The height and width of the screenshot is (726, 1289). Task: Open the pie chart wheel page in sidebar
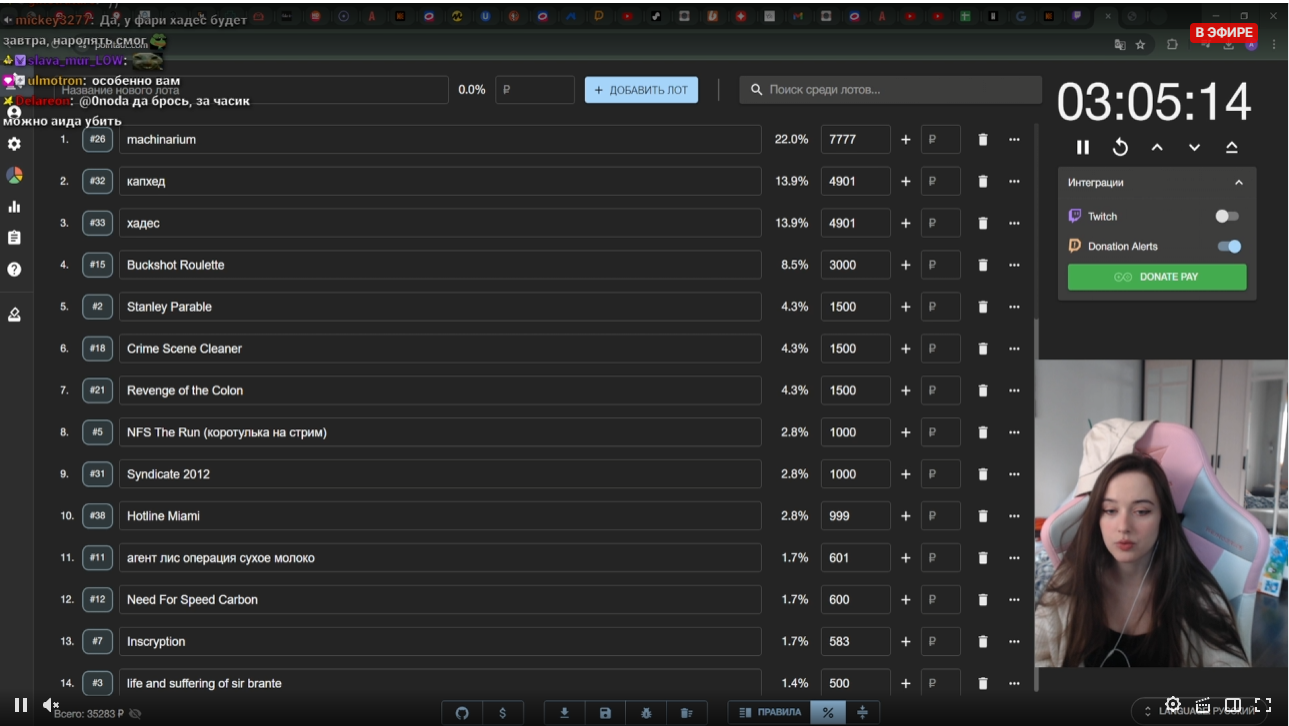point(14,175)
